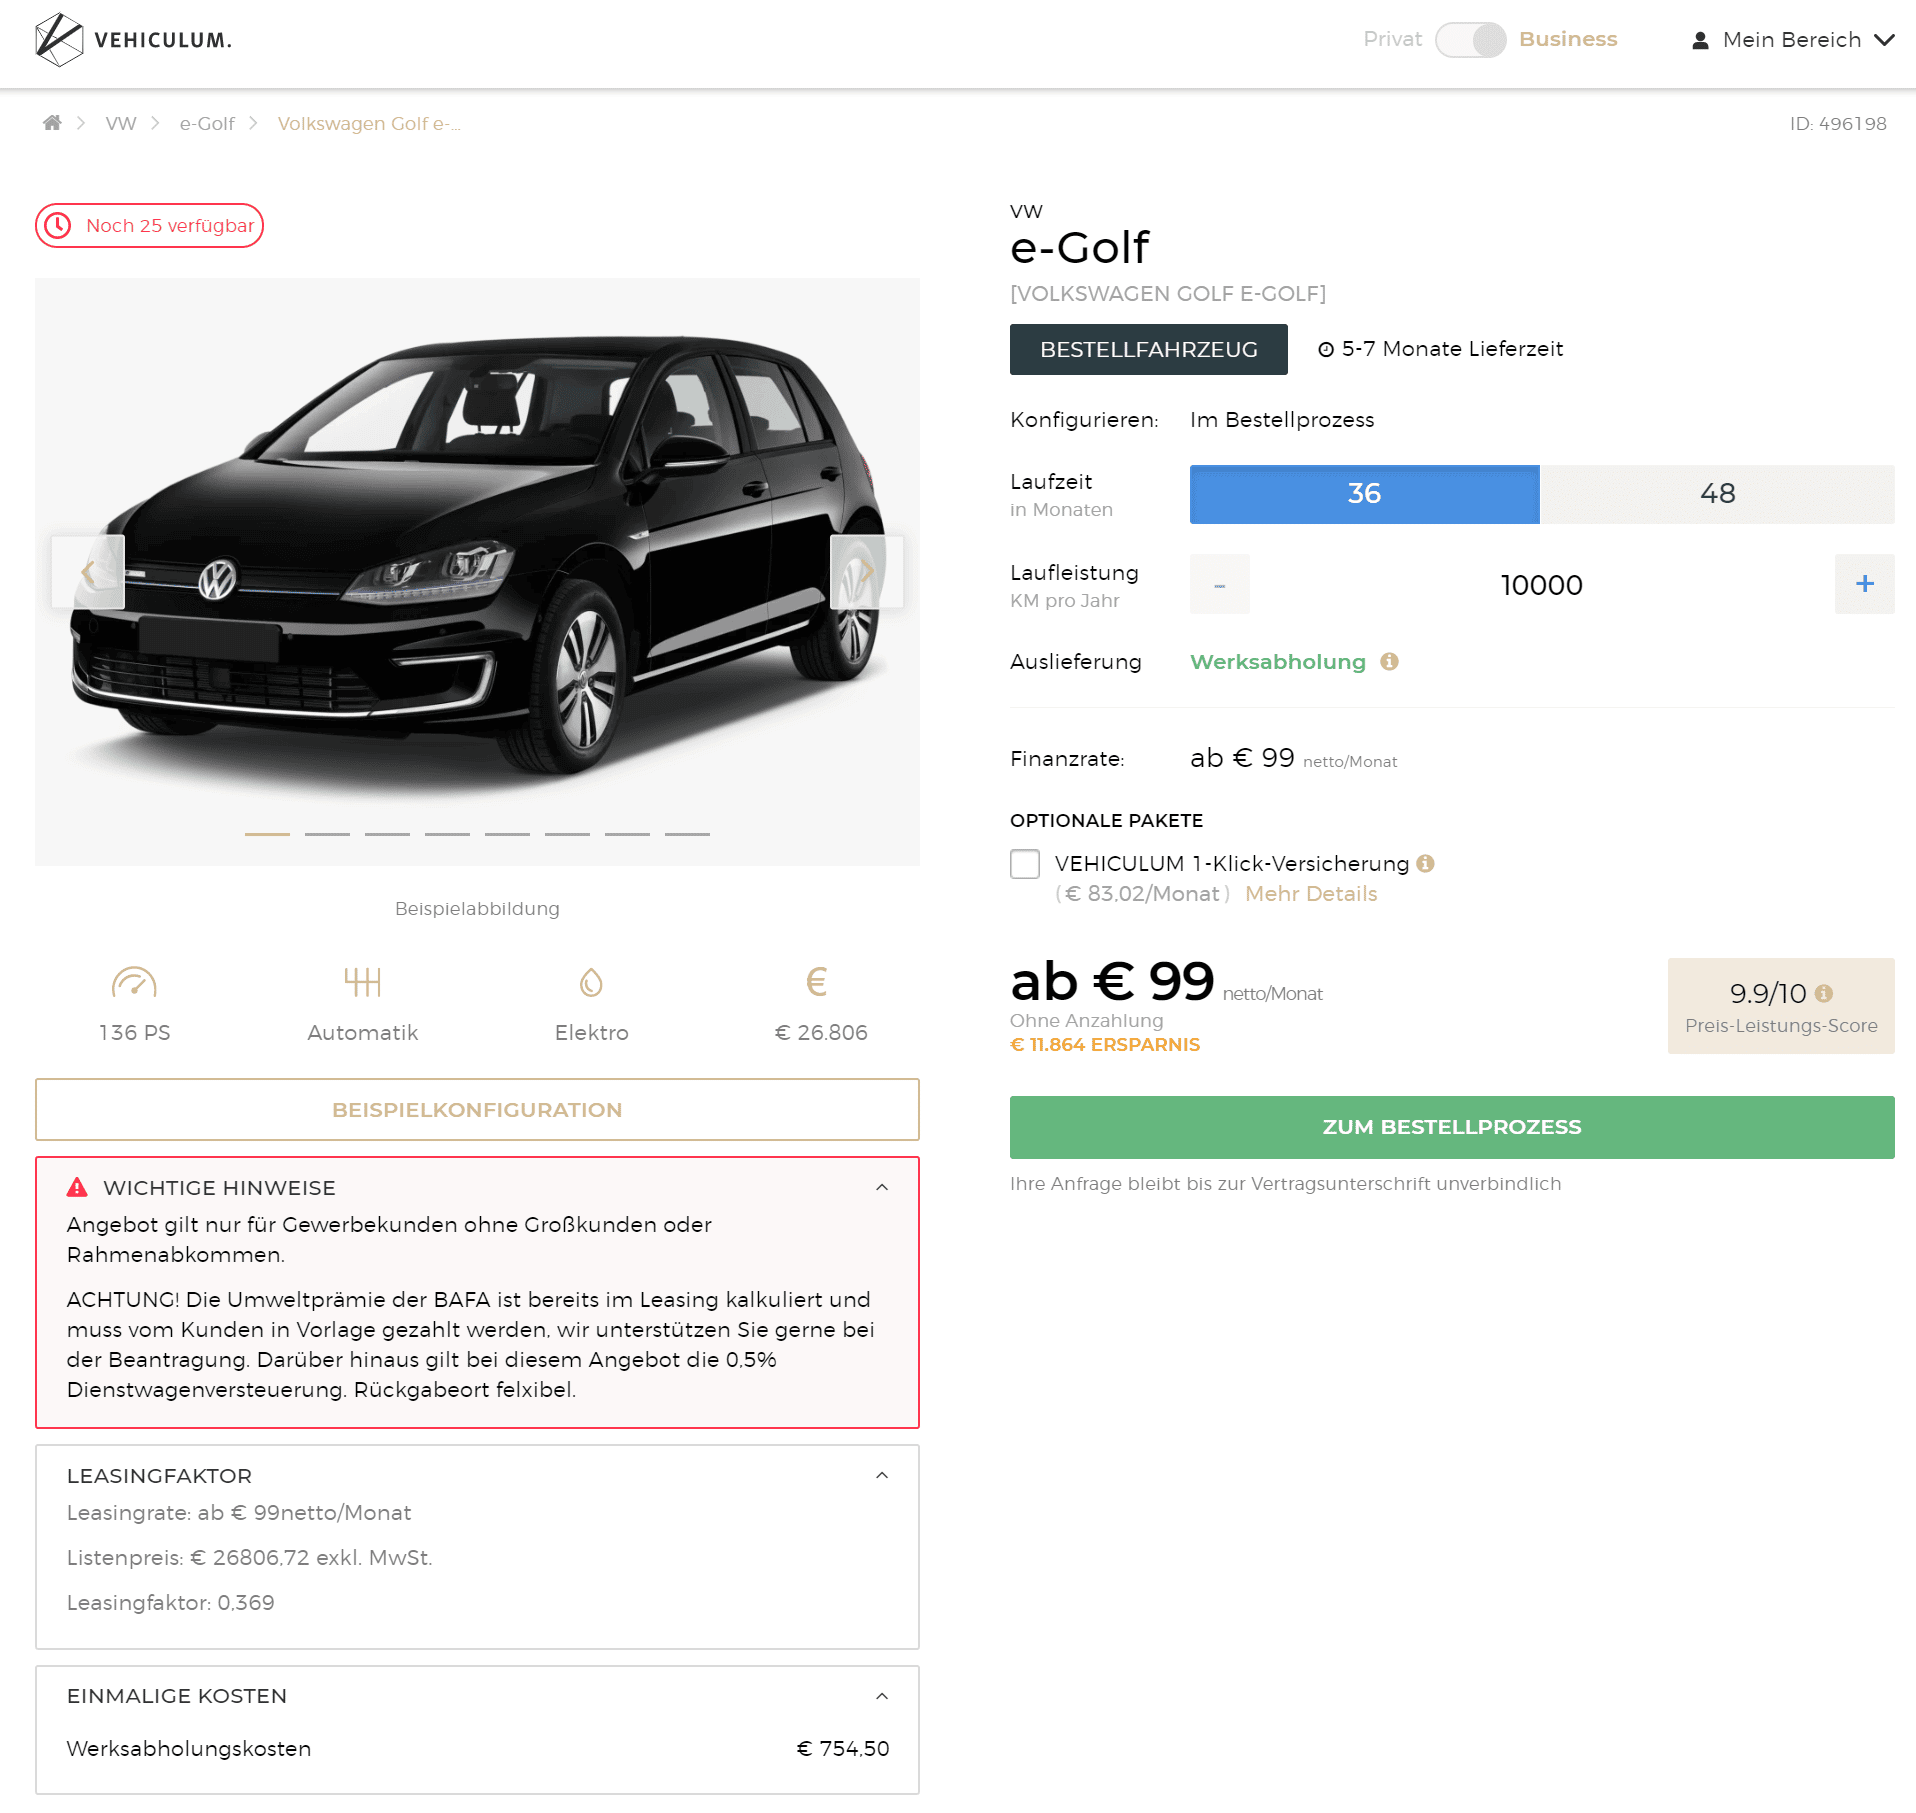1916x1813 pixels.
Task: Open e-Golf breadcrumb link
Action: click(207, 123)
